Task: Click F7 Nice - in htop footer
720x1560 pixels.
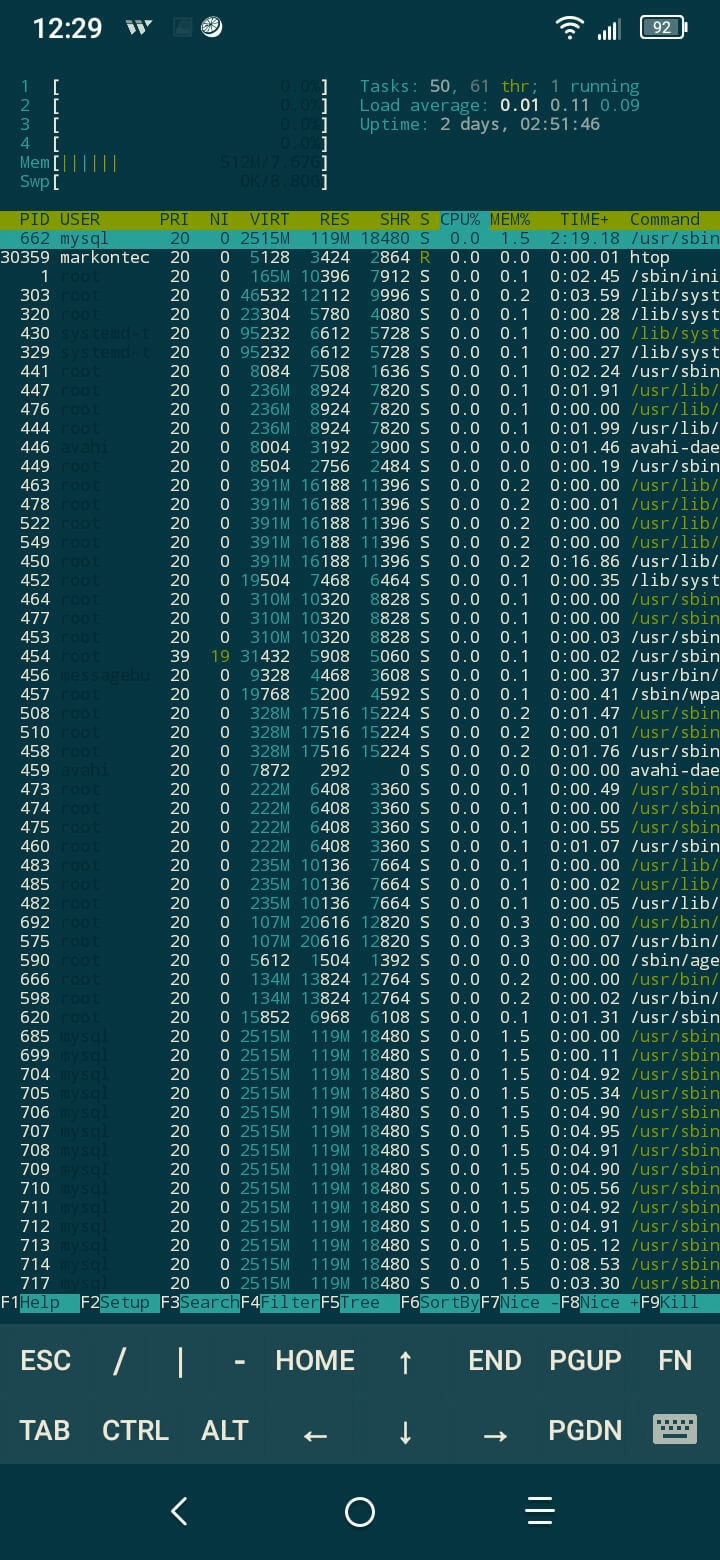Action: pos(520,1303)
